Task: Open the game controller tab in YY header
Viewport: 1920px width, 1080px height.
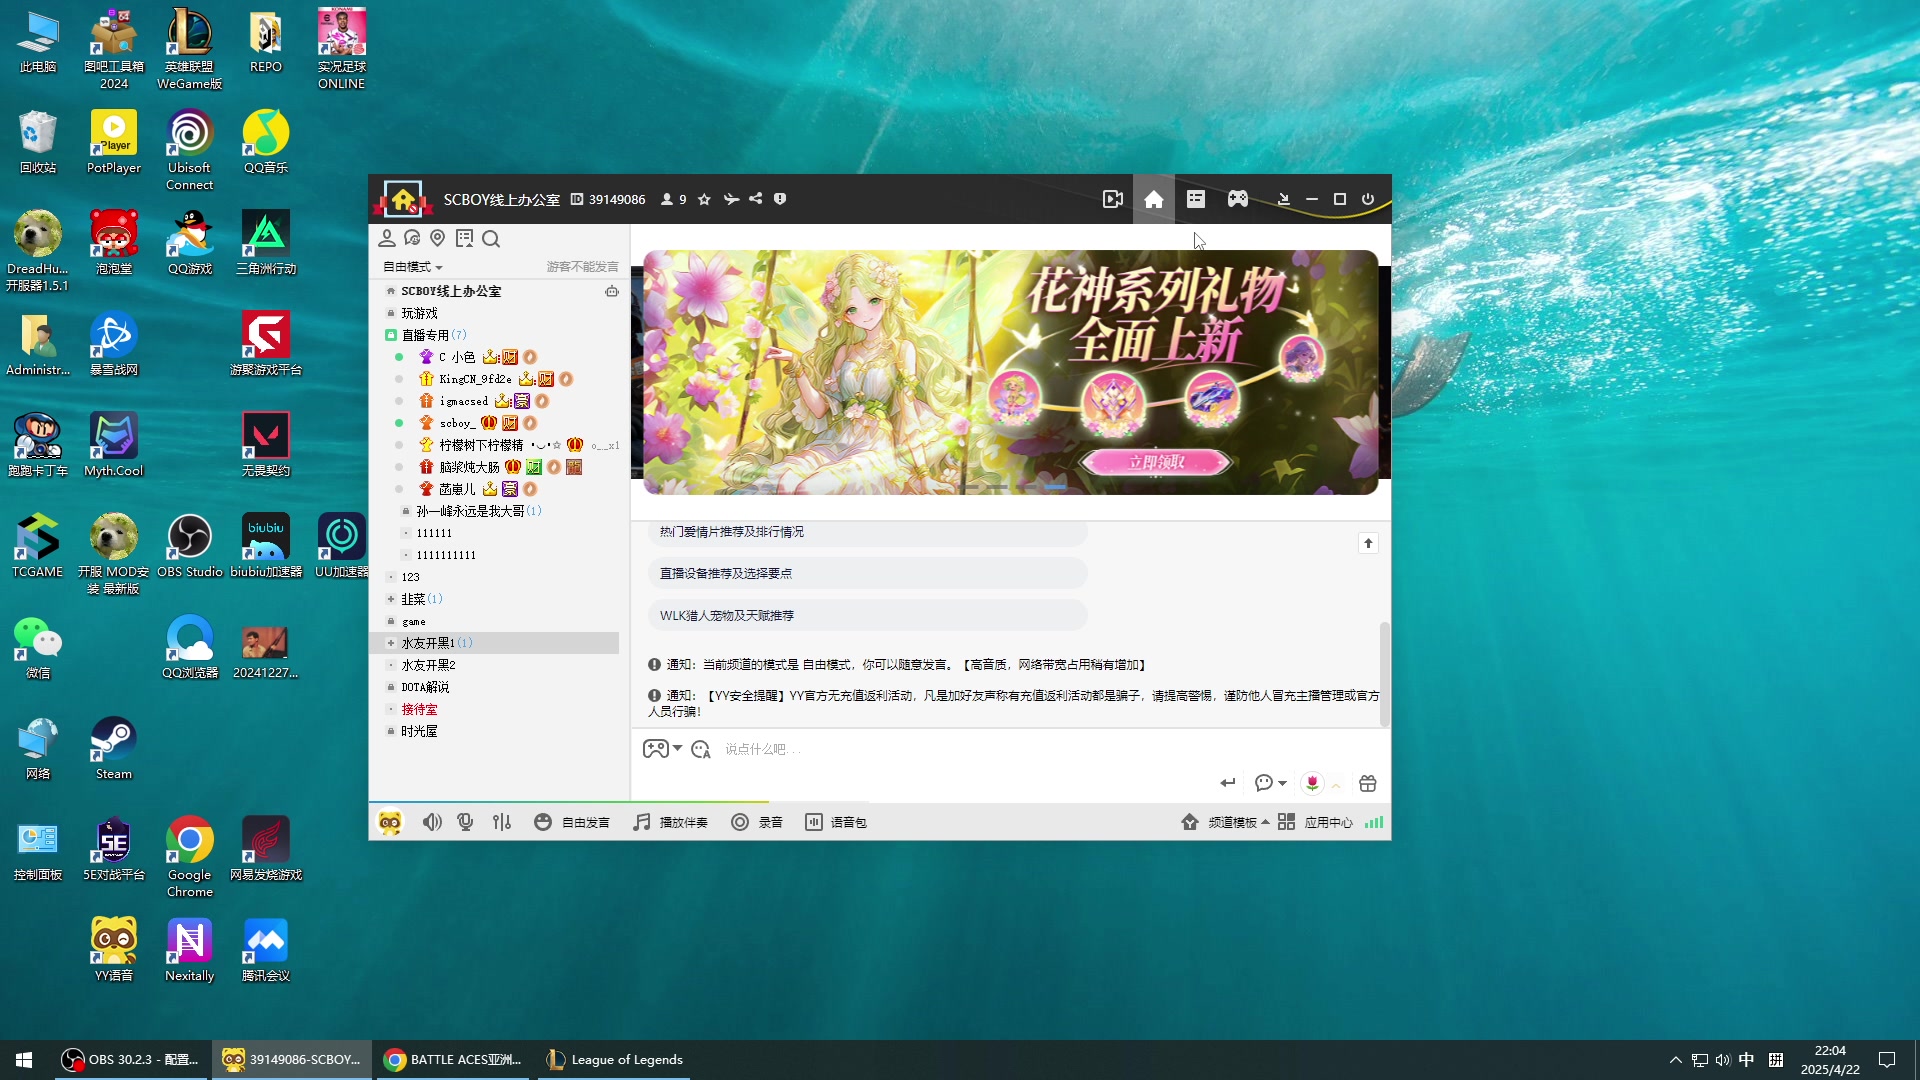Action: pyautogui.click(x=1238, y=199)
